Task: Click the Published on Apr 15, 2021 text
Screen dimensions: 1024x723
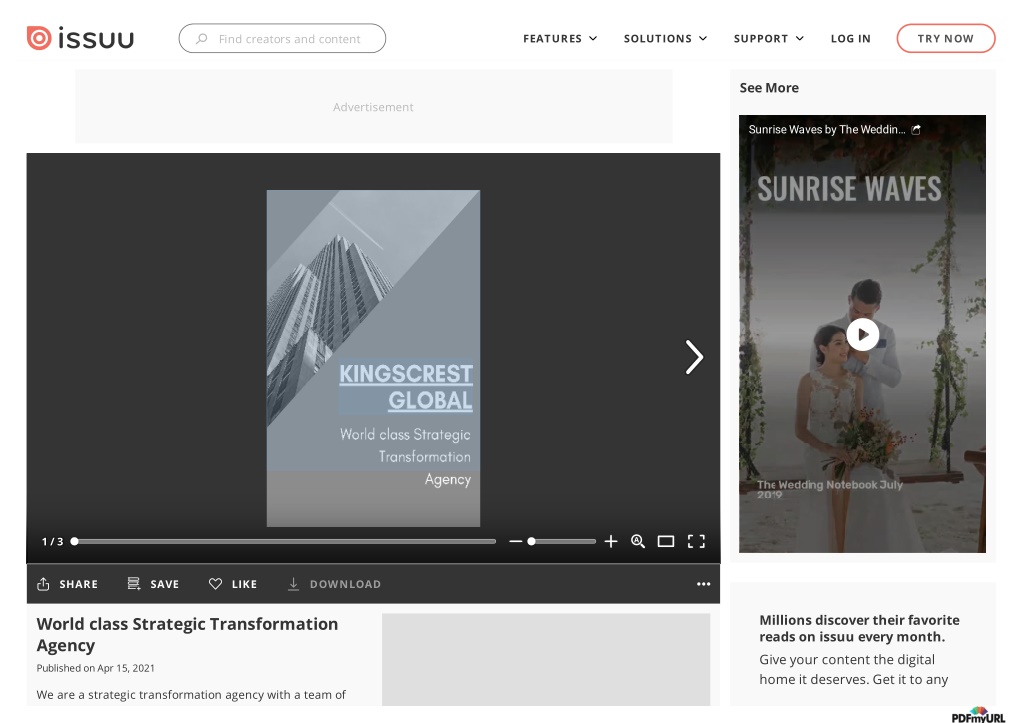Action: point(95,668)
